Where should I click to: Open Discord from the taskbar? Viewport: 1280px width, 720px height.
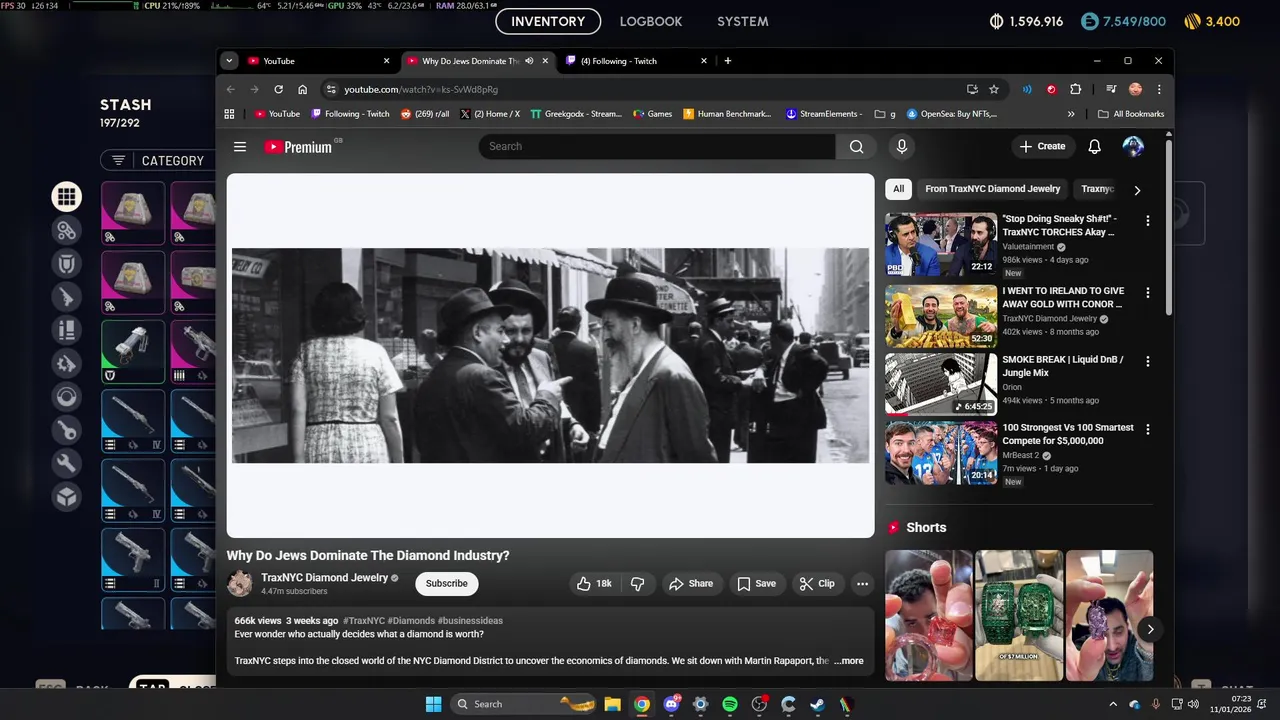tap(671, 704)
